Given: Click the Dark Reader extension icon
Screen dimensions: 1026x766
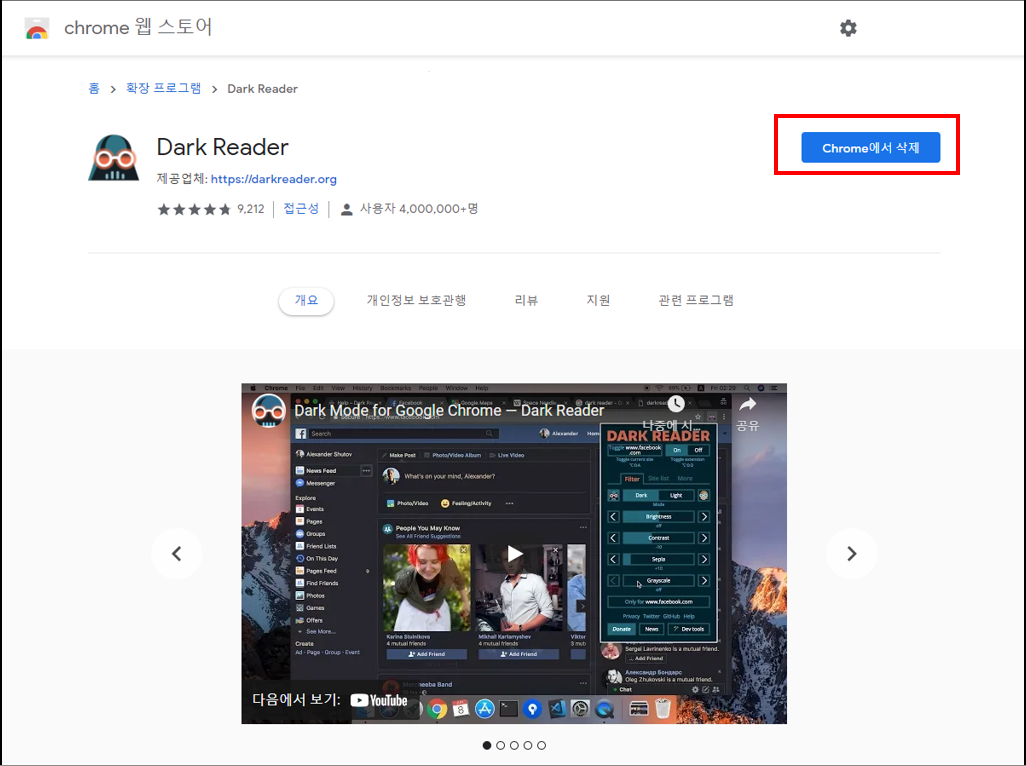Looking at the screenshot, I should click(x=114, y=157).
